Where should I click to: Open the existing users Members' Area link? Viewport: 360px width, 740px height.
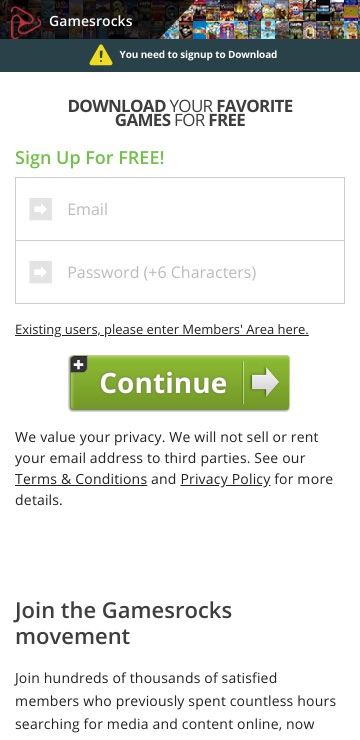point(162,329)
